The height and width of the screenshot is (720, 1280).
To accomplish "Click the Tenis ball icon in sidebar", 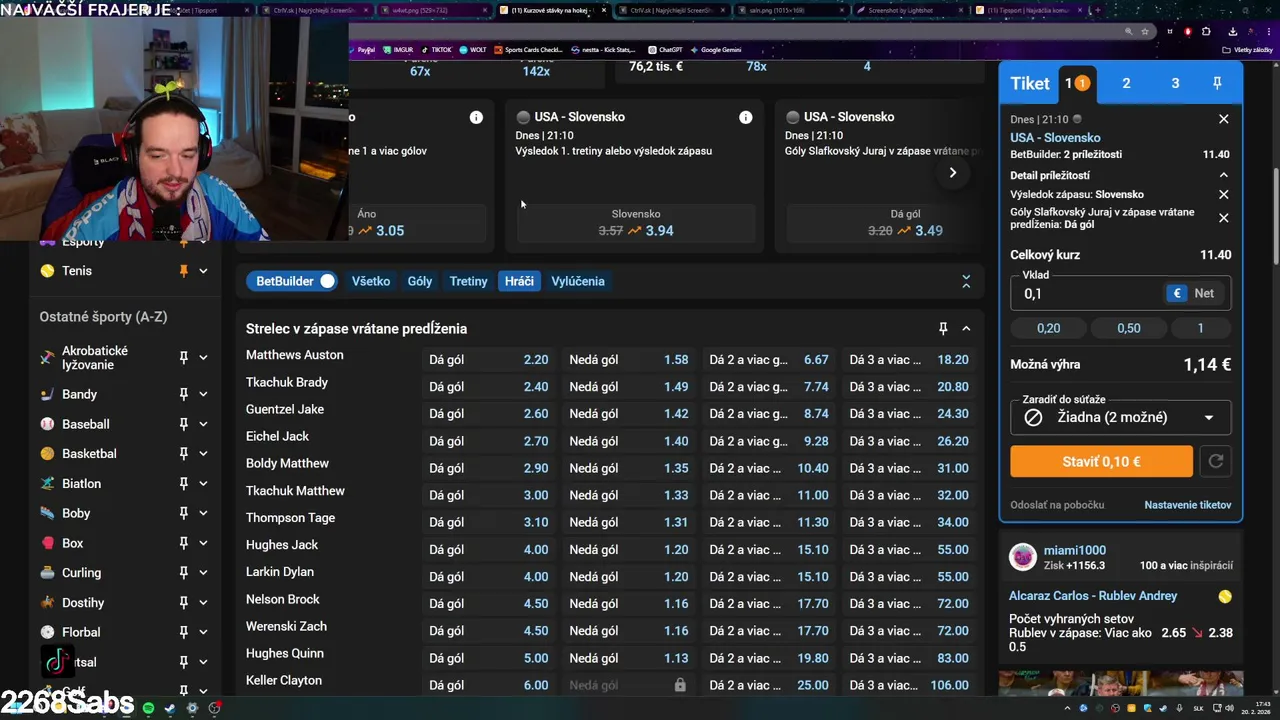I will point(47,271).
